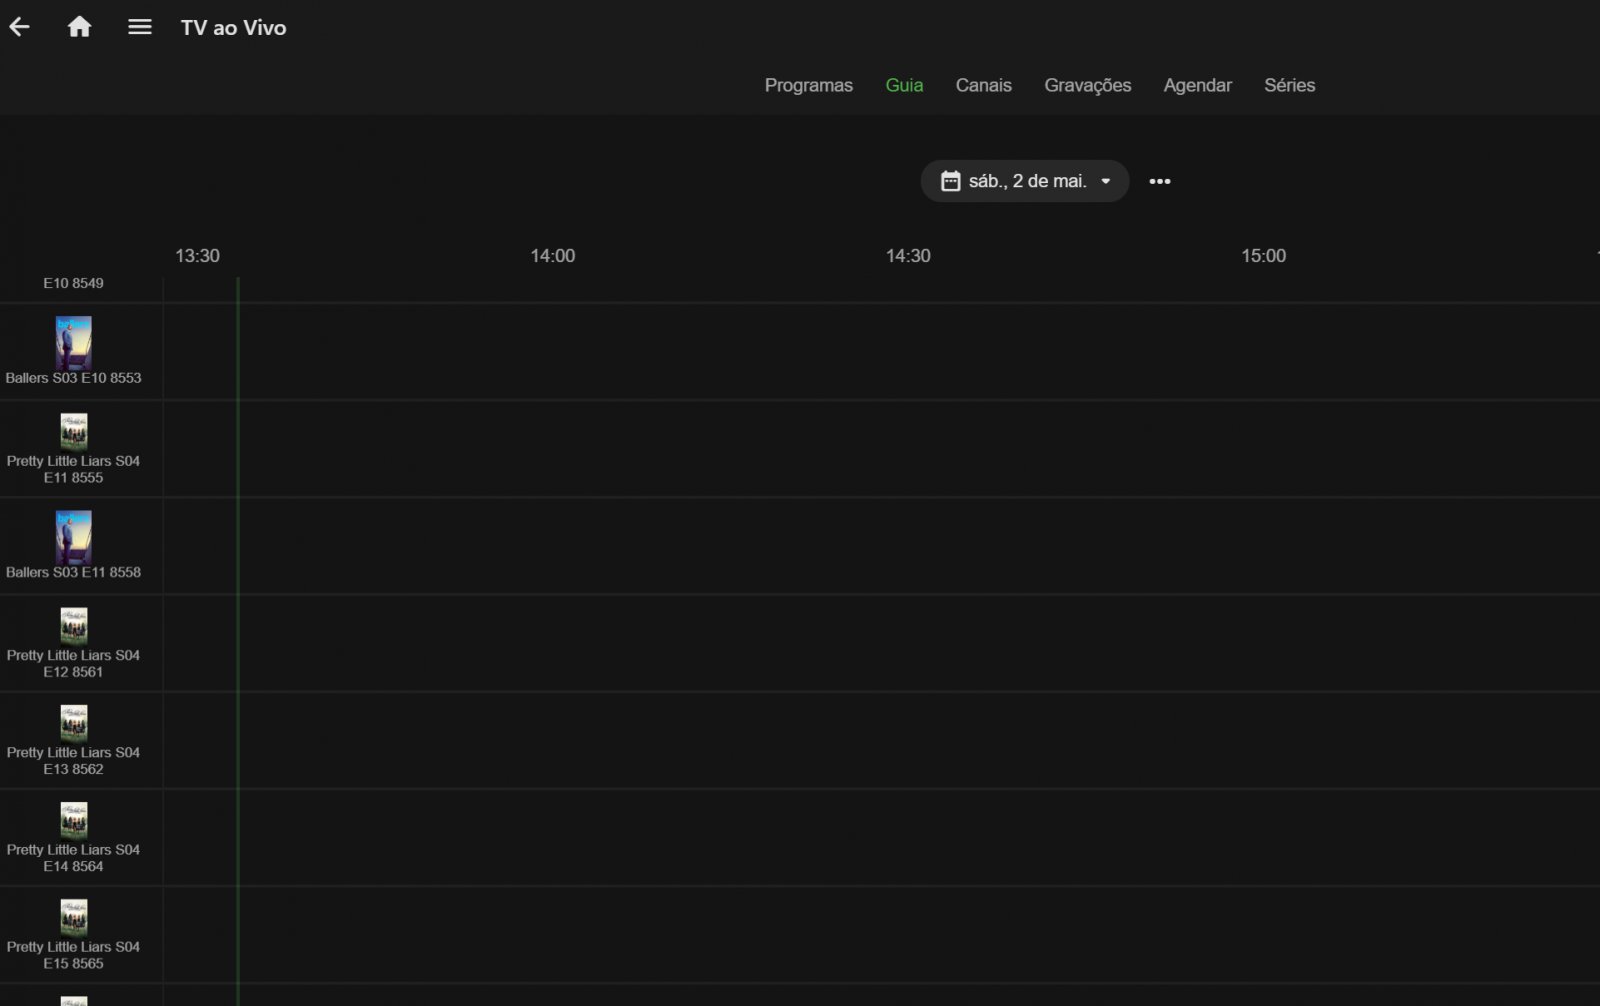
Task: Open Pretty Little Liars S04 E11 8555 thumbnail
Action: [73, 432]
